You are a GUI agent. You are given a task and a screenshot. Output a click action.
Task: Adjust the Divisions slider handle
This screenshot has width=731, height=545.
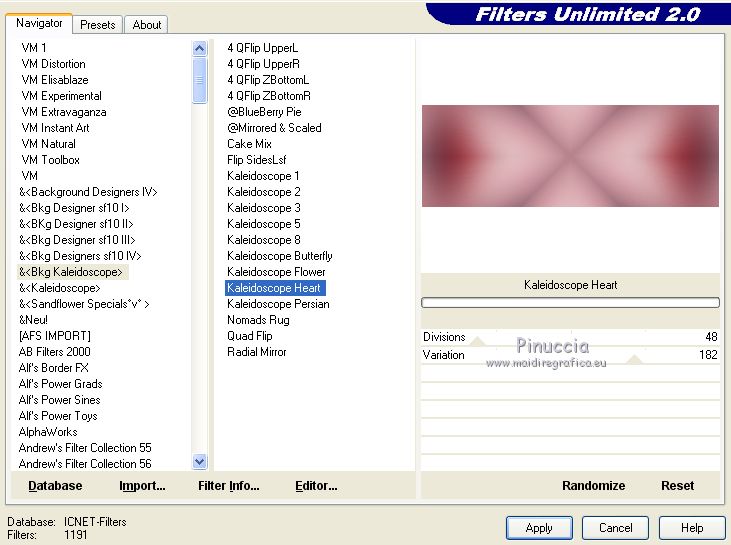pyautogui.click(x=477, y=342)
